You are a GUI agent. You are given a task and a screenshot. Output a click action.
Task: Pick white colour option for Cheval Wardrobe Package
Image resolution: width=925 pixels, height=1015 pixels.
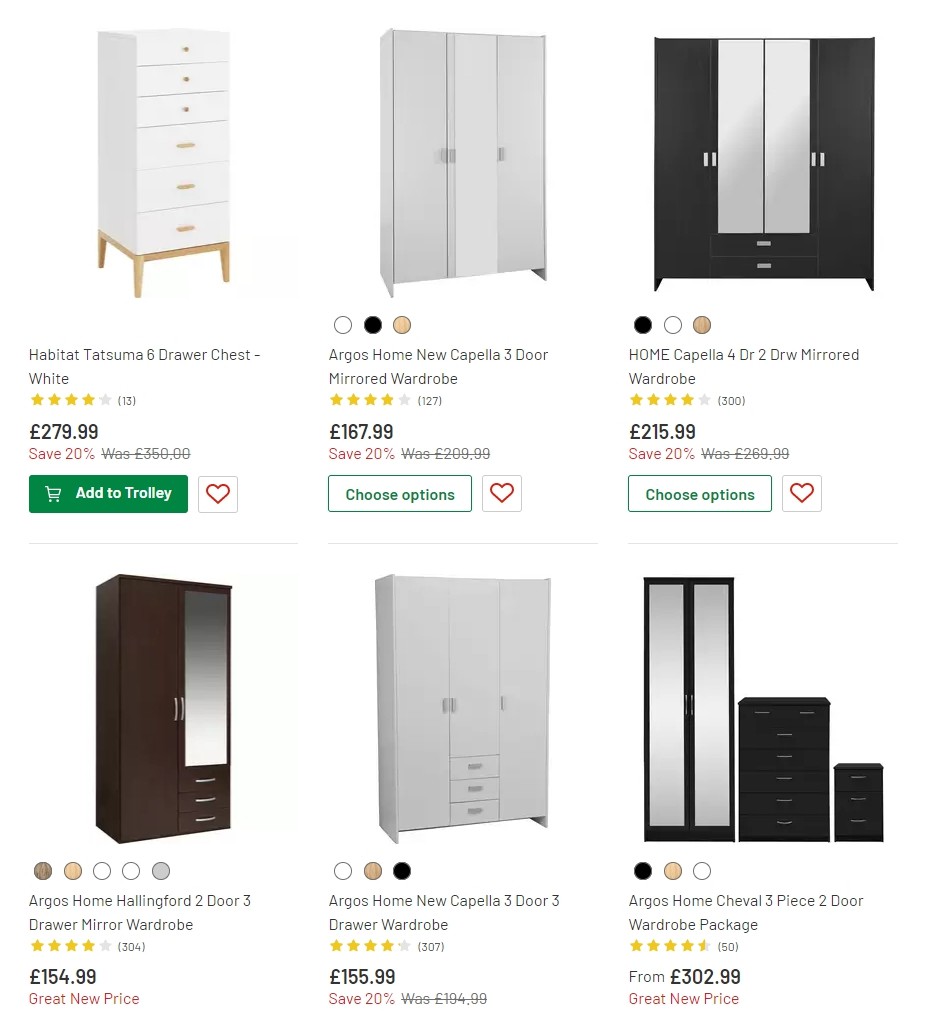pyautogui.click(x=702, y=870)
